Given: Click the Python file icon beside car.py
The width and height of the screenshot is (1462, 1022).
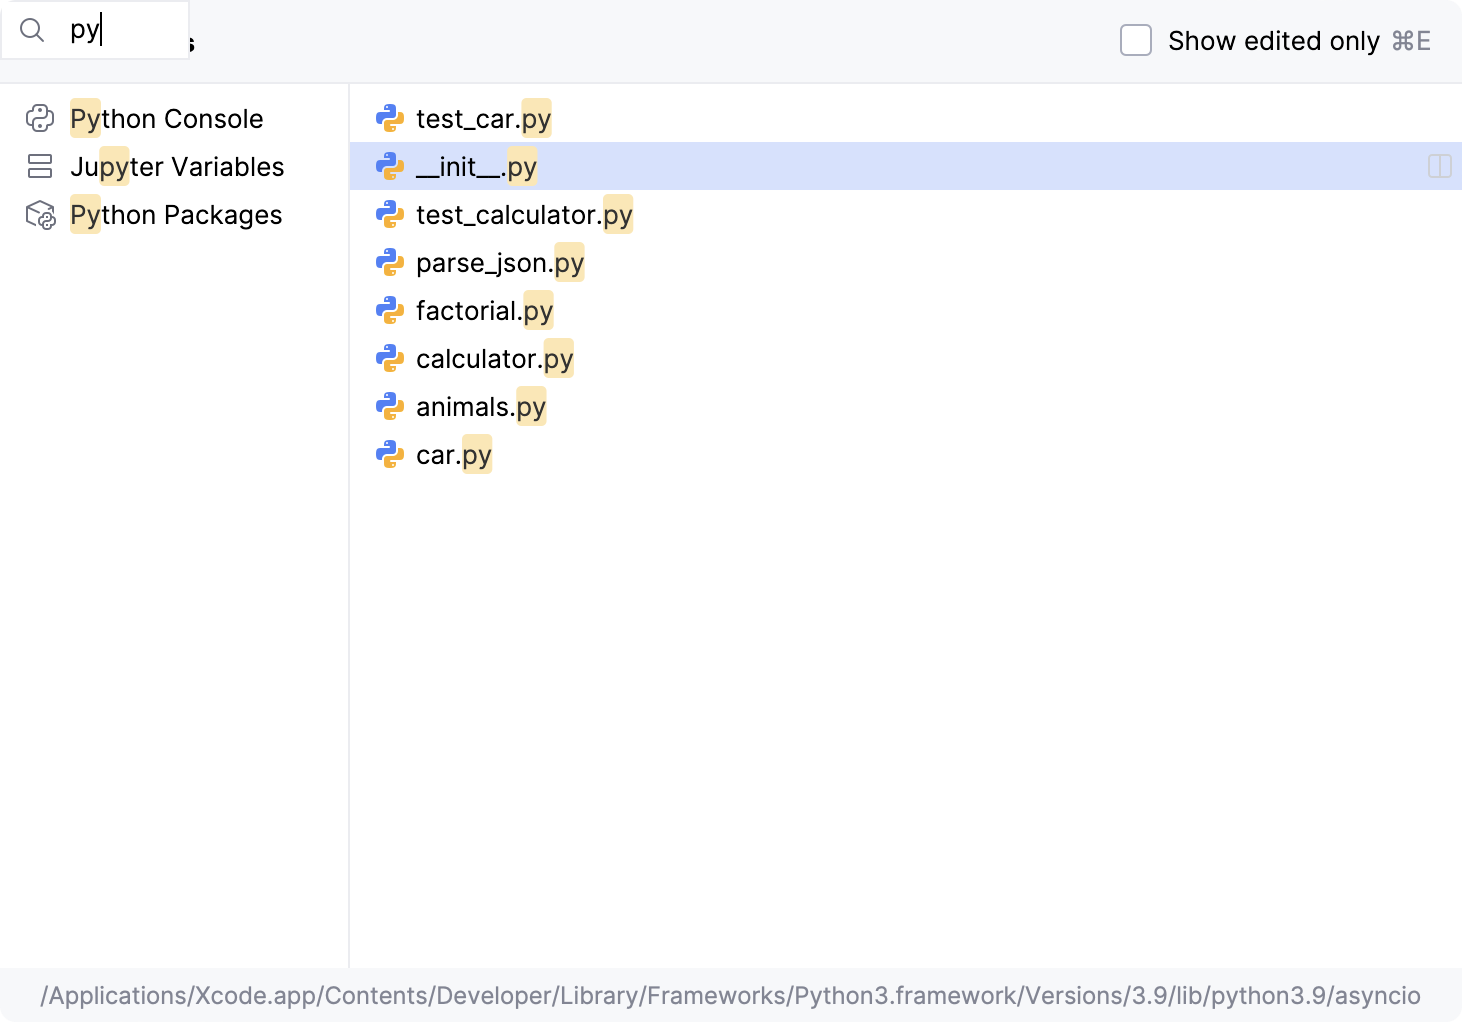Looking at the screenshot, I should point(390,455).
